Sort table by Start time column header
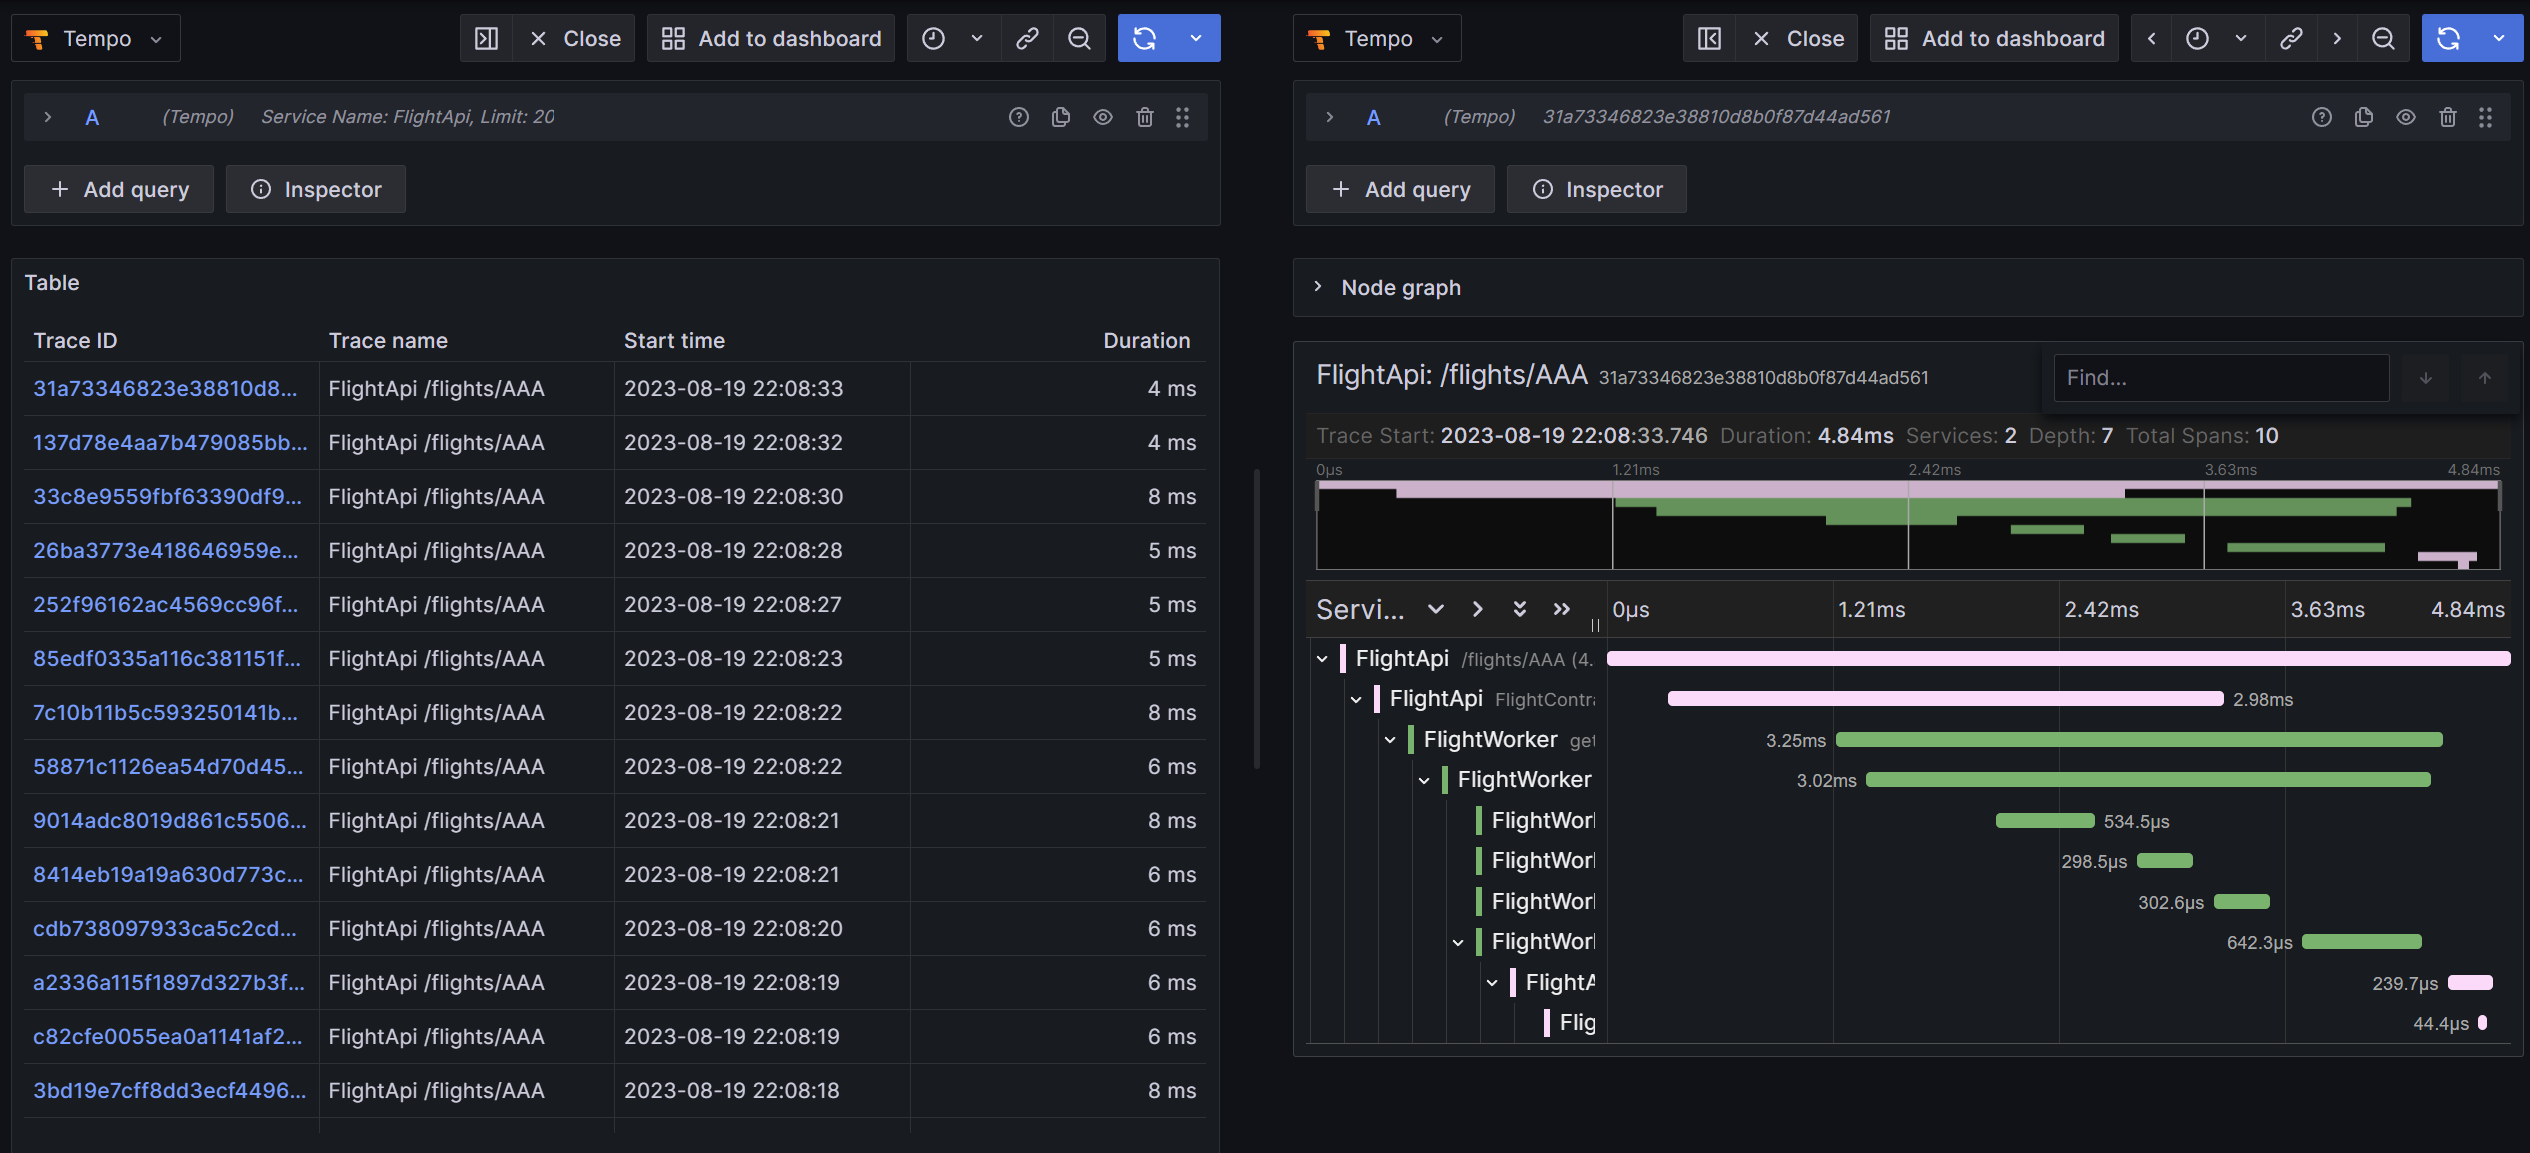This screenshot has height=1153, width=2530. tap(674, 340)
